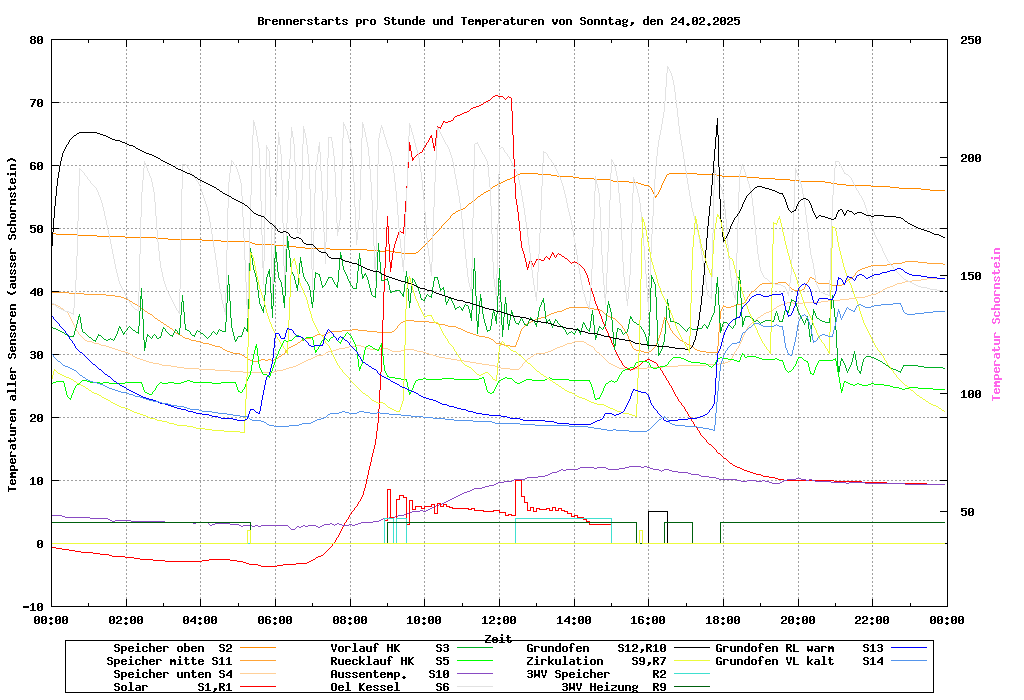The width and height of the screenshot is (1024, 700).
Task: Click the Vorlauf HK S3 legend entry
Action: tap(390, 648)
